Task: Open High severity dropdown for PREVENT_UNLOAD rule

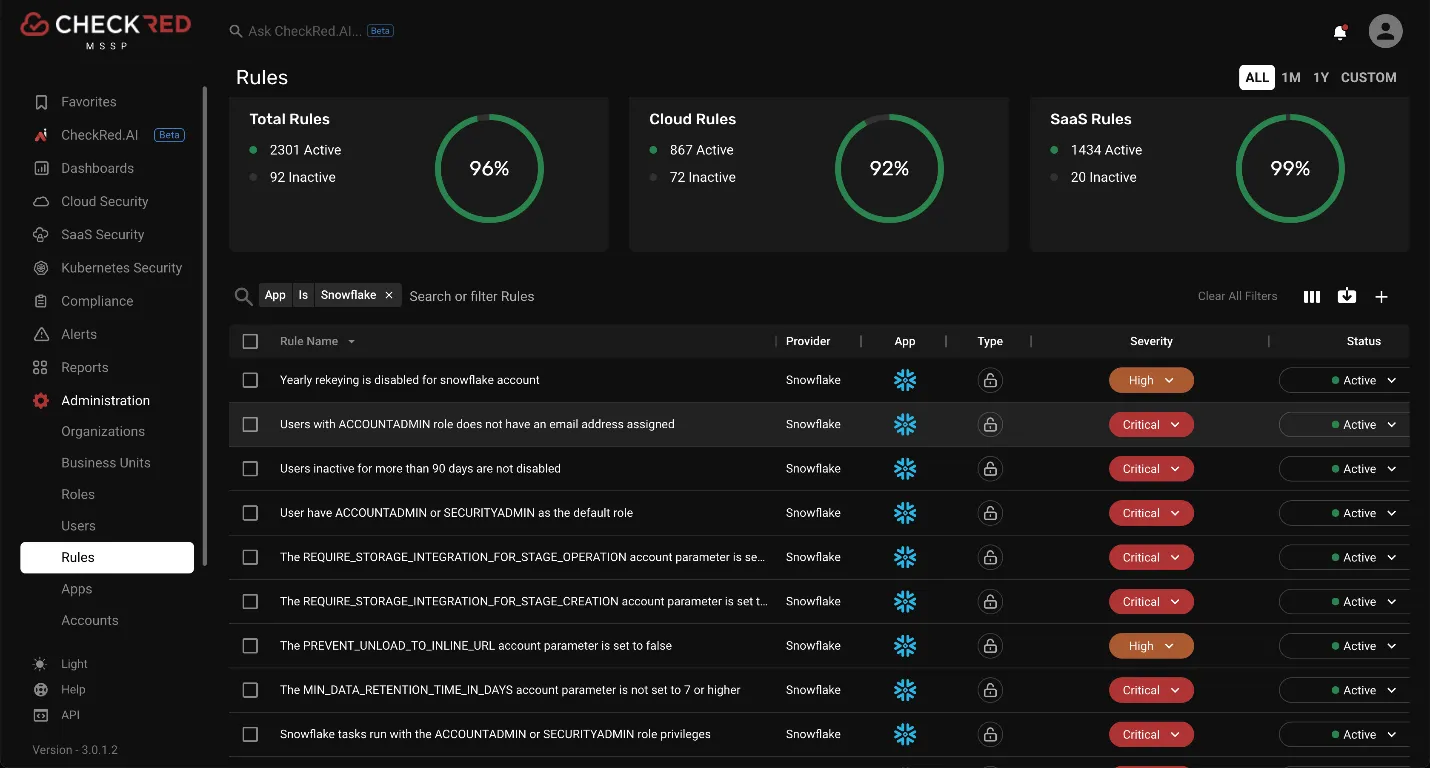Action: pos(1151,646)
